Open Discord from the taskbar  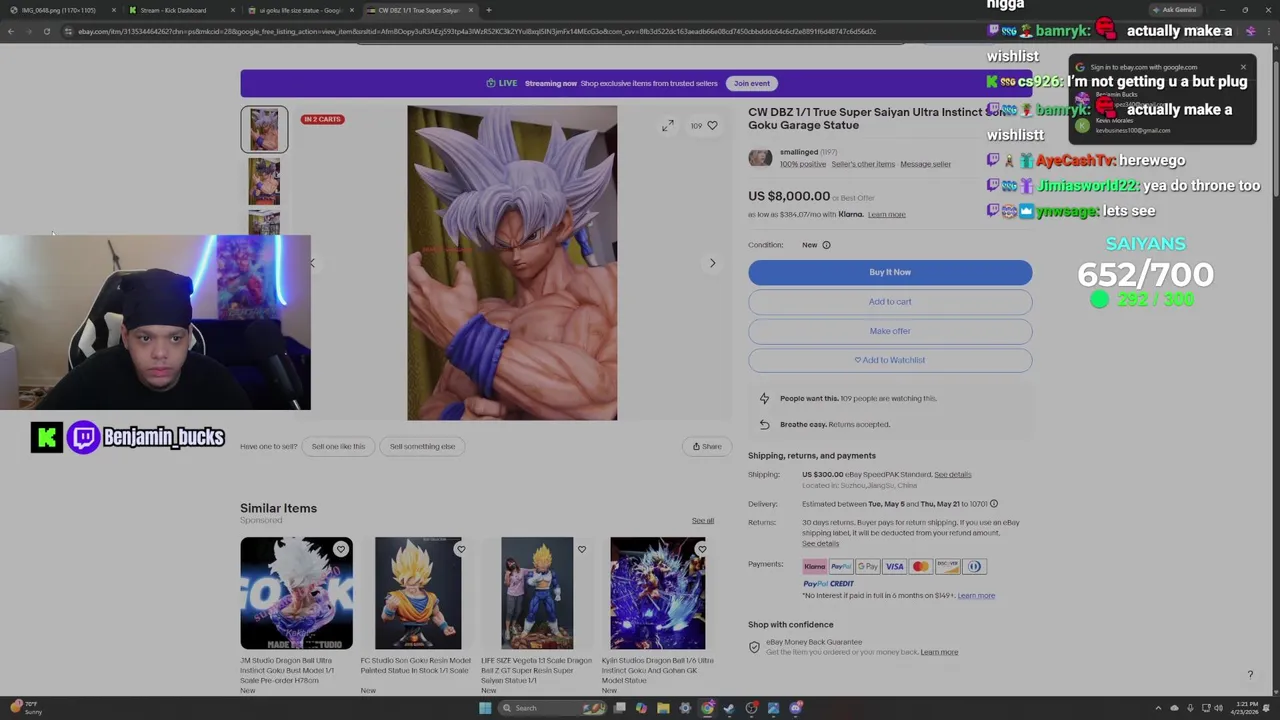point(795,708)
